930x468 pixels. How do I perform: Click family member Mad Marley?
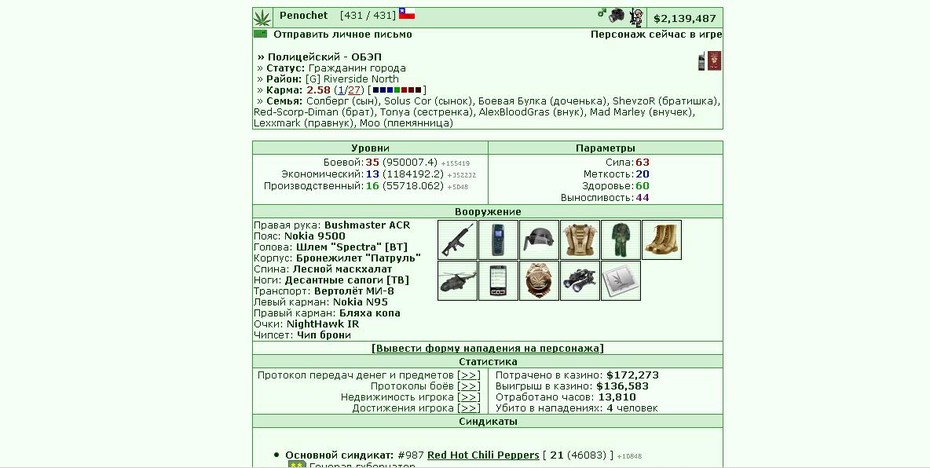click(616, 112)
